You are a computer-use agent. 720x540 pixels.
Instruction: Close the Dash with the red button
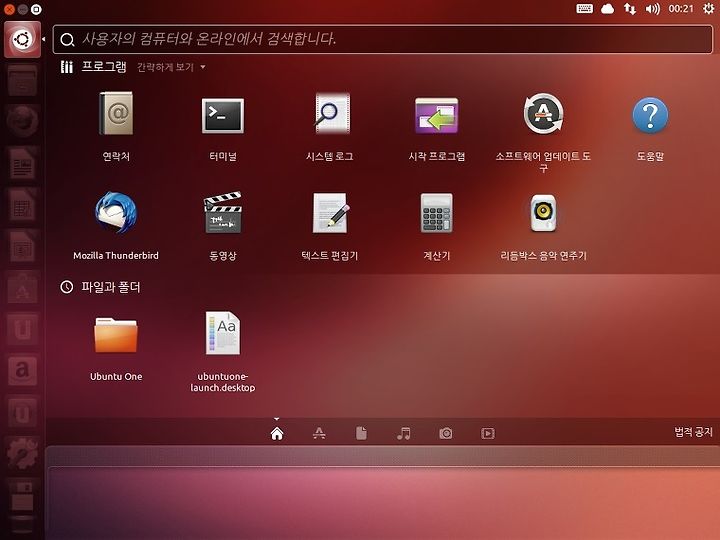(9, 9)
